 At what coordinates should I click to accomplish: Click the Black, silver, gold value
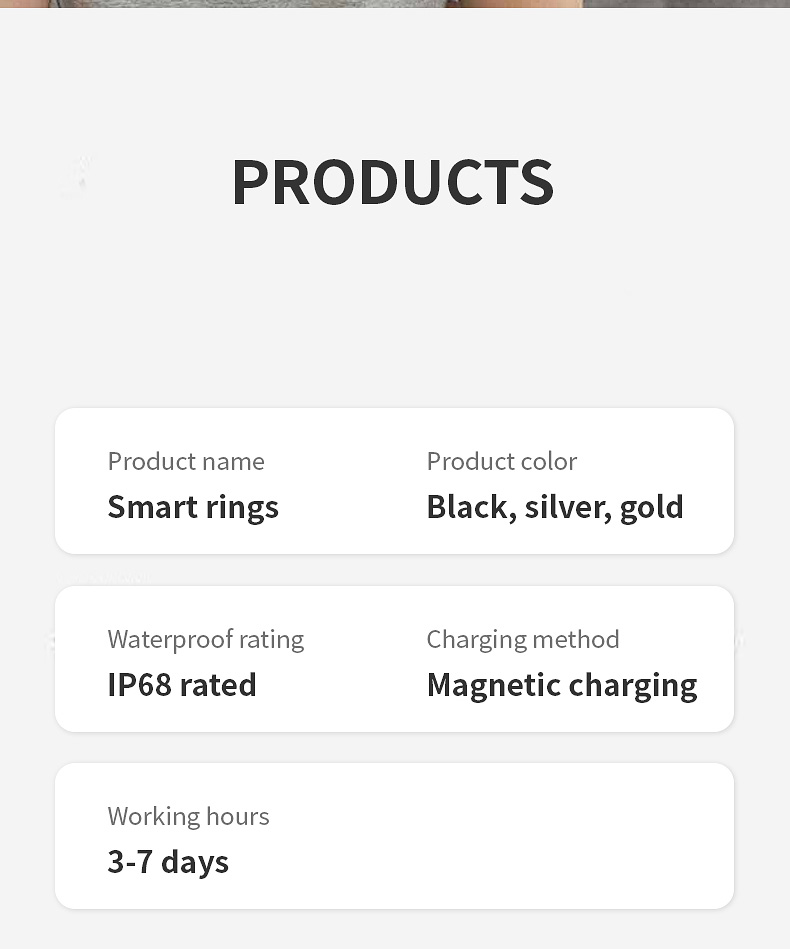555,507
